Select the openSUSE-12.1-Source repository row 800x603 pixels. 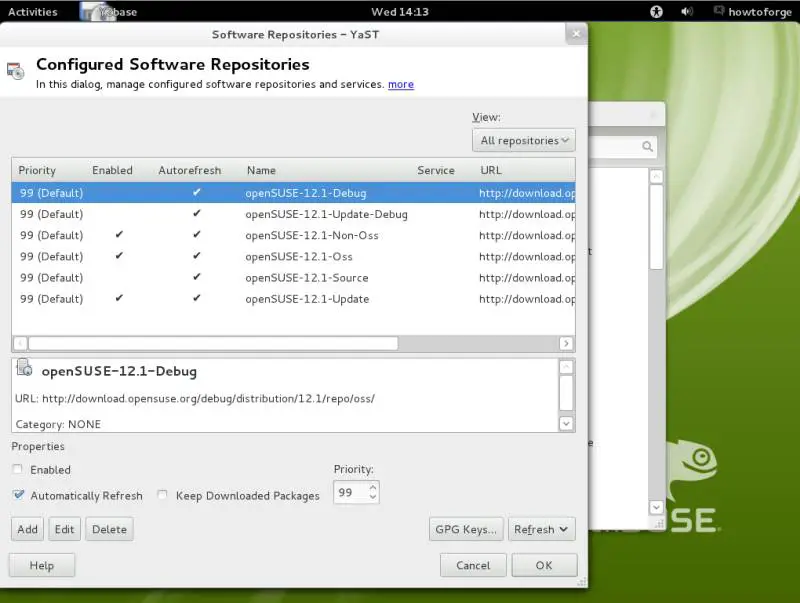coord(293,278)
